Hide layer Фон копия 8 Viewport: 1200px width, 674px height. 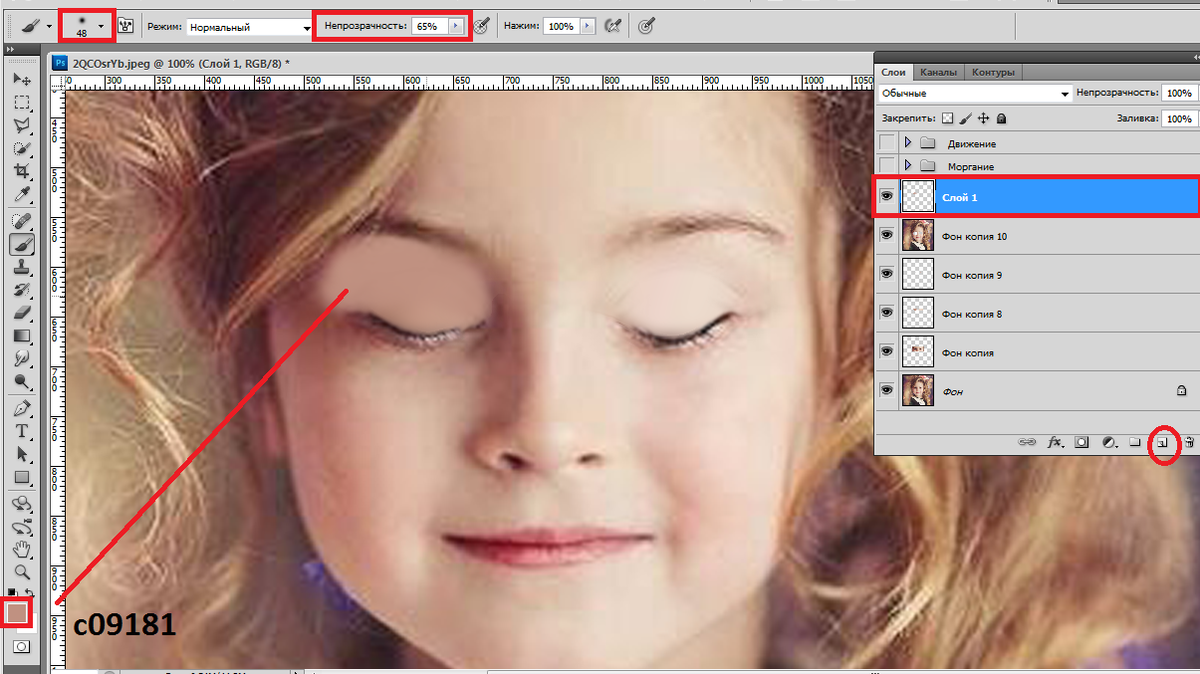tap(886, 313)
